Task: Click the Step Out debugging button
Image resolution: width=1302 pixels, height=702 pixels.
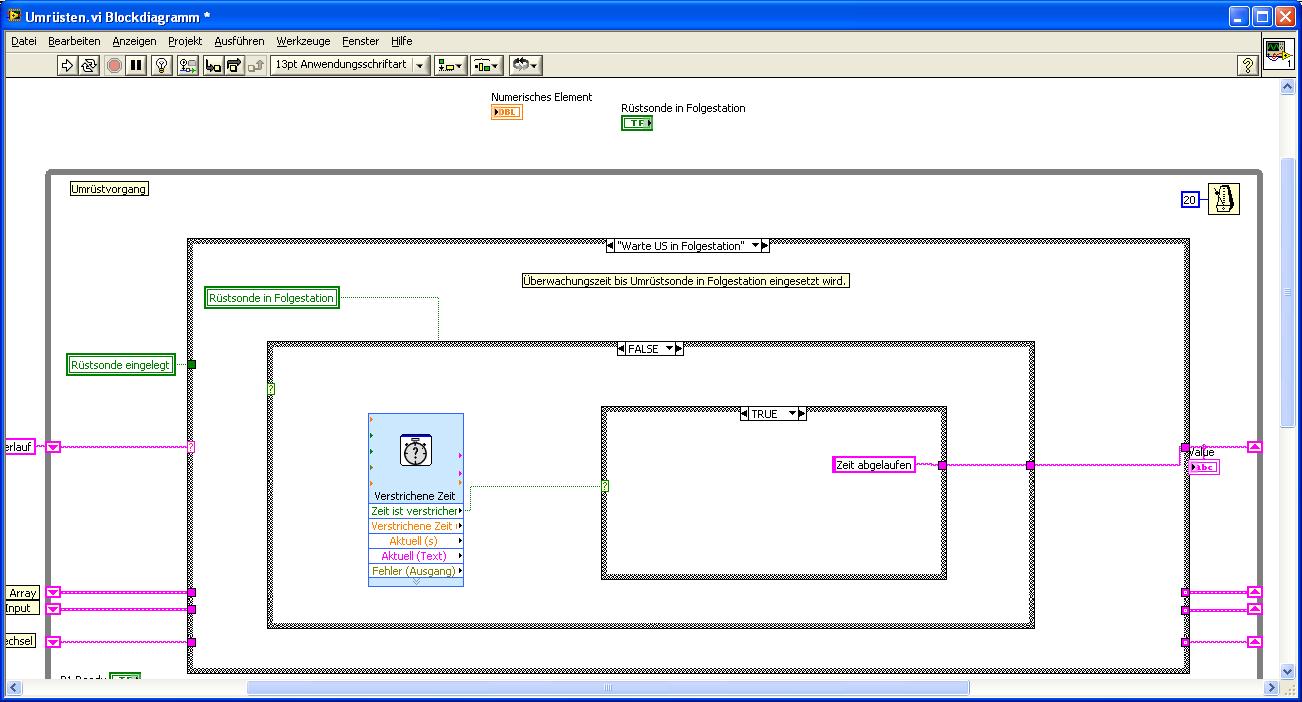Action: tap(256, 65)
